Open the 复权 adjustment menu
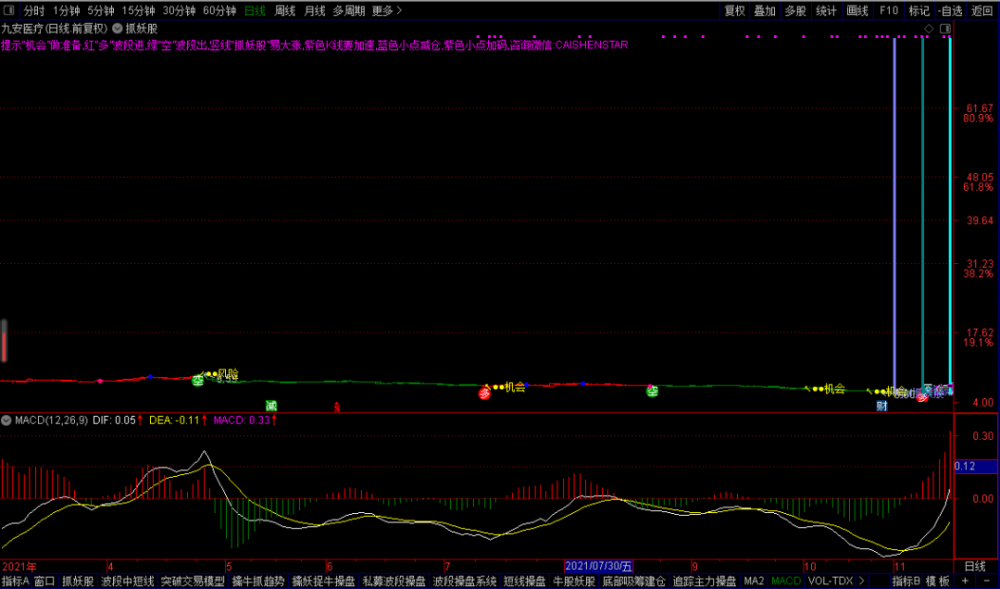The width and height of the screenshot is (1000, 589). [x=735, y=11]
